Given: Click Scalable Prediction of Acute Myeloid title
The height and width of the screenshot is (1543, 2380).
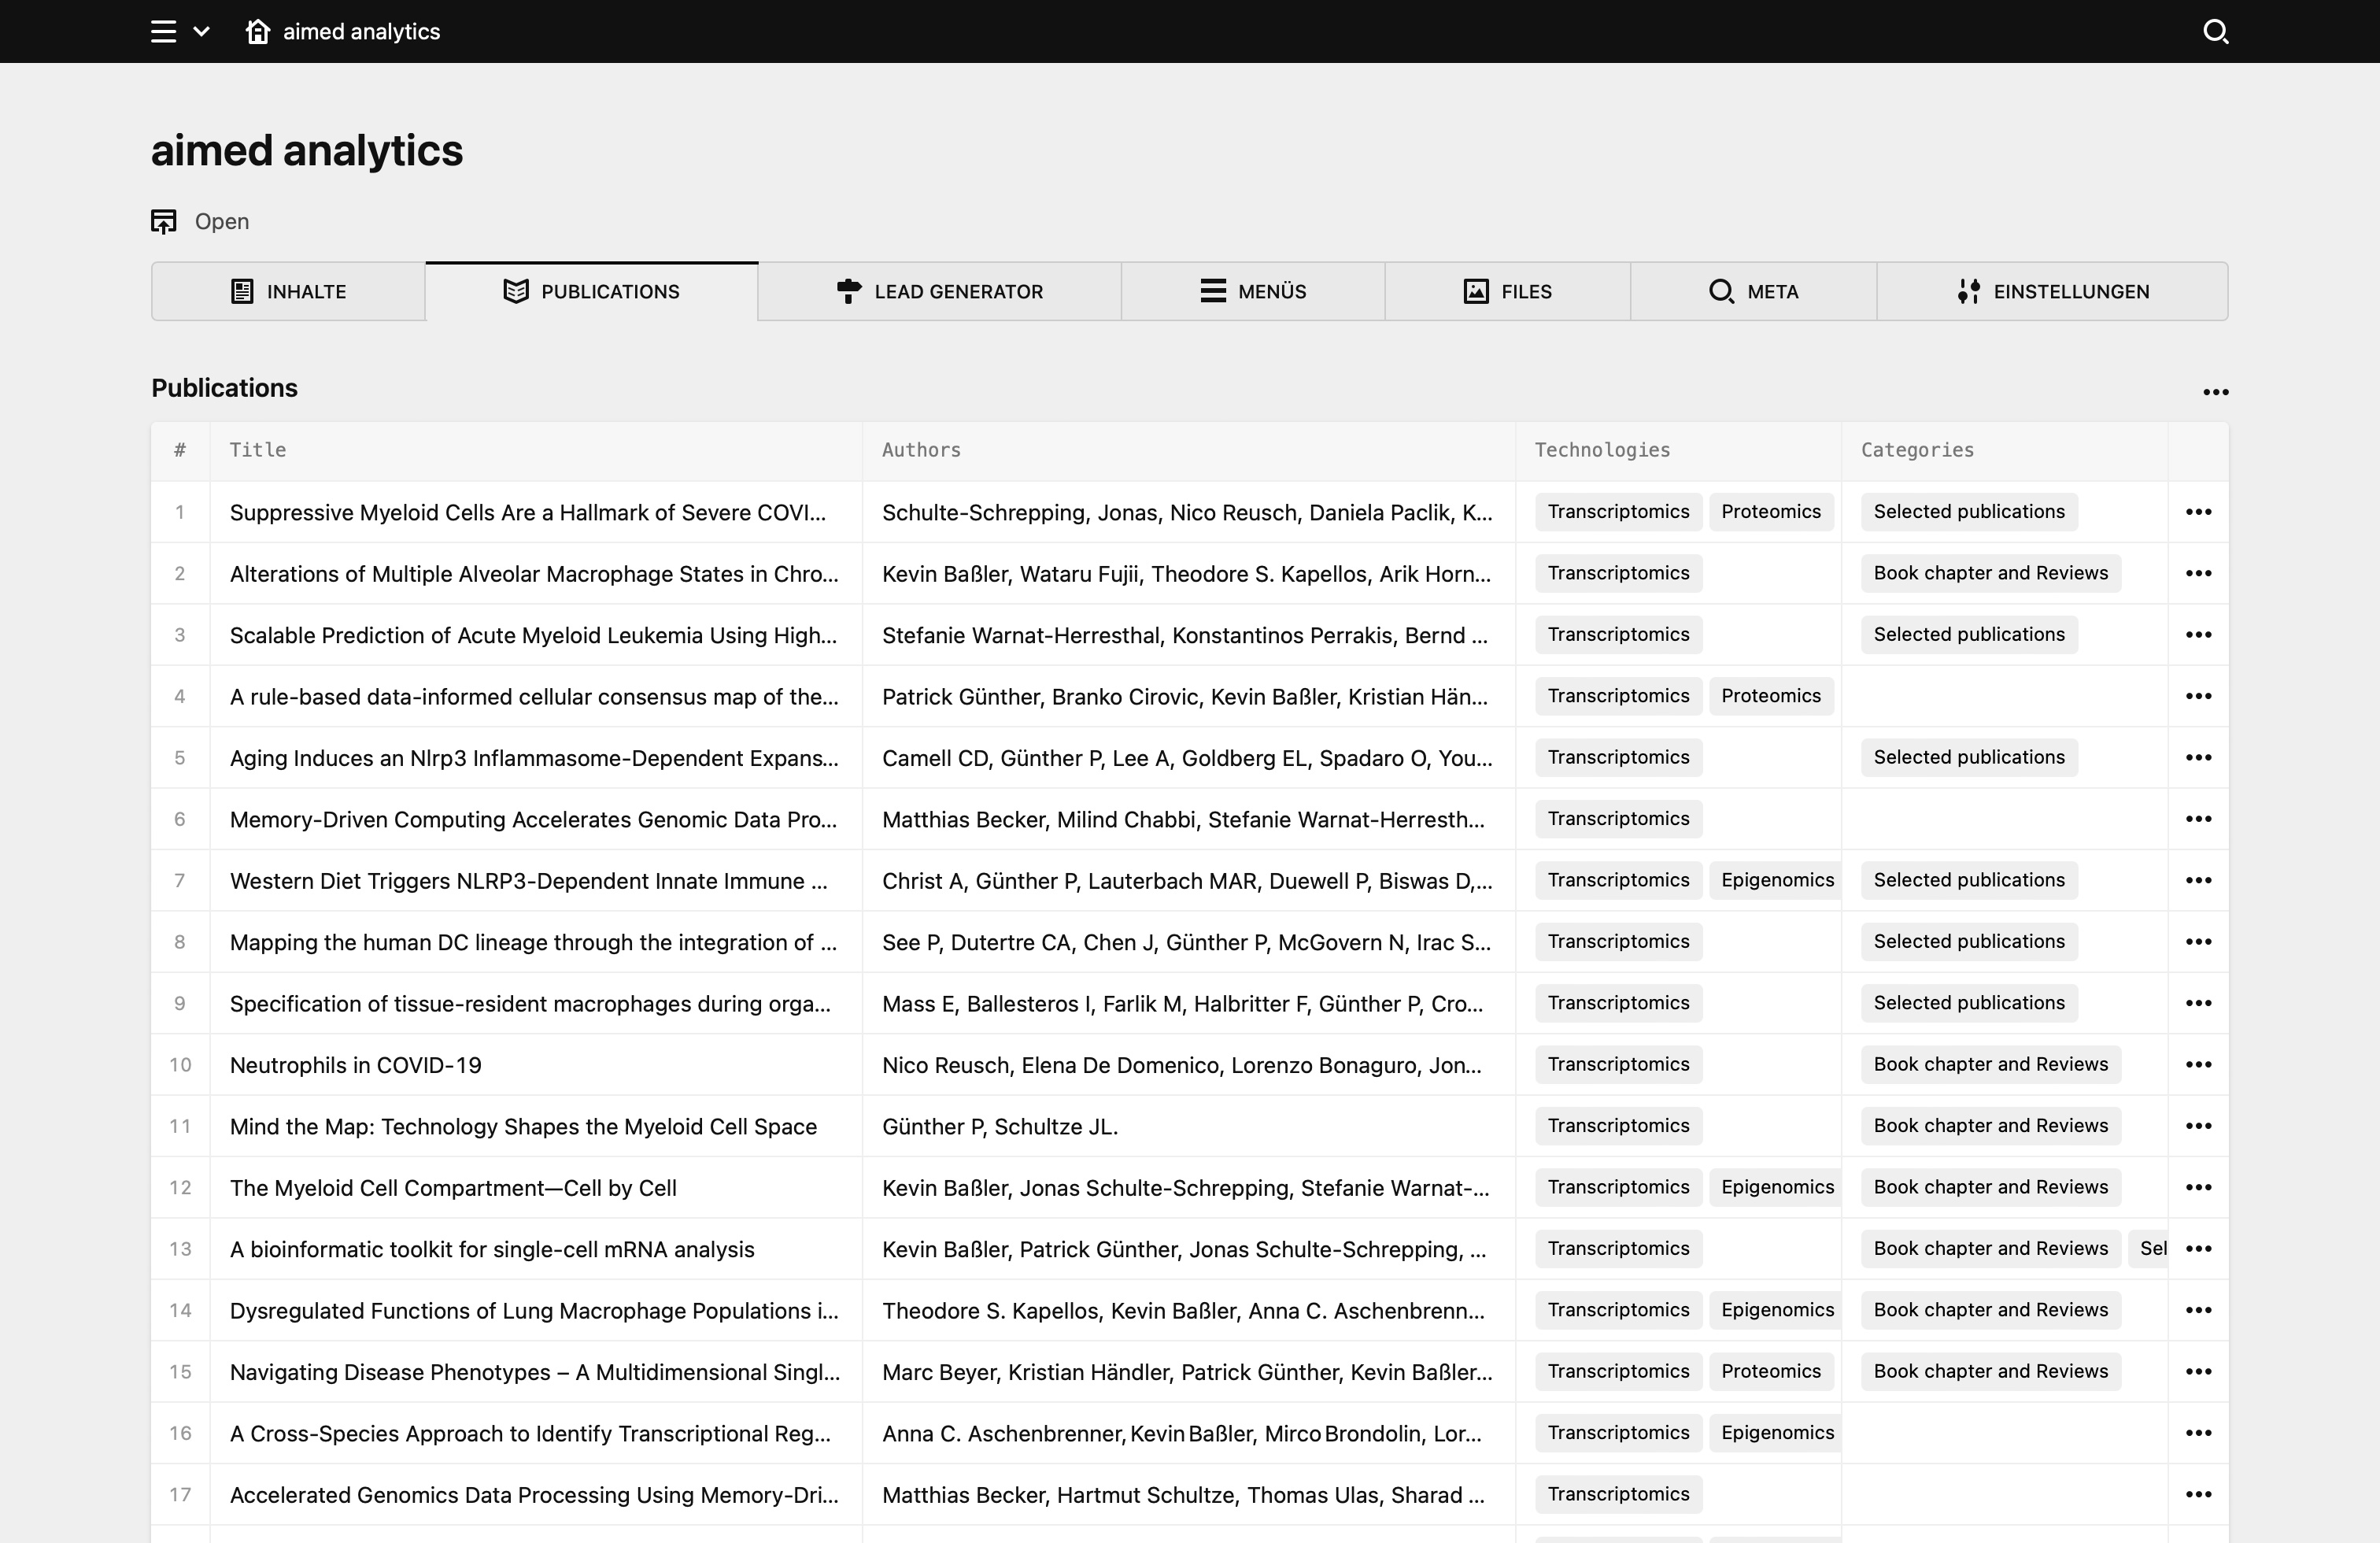Looking at the screenshot, I should point(533,635).
